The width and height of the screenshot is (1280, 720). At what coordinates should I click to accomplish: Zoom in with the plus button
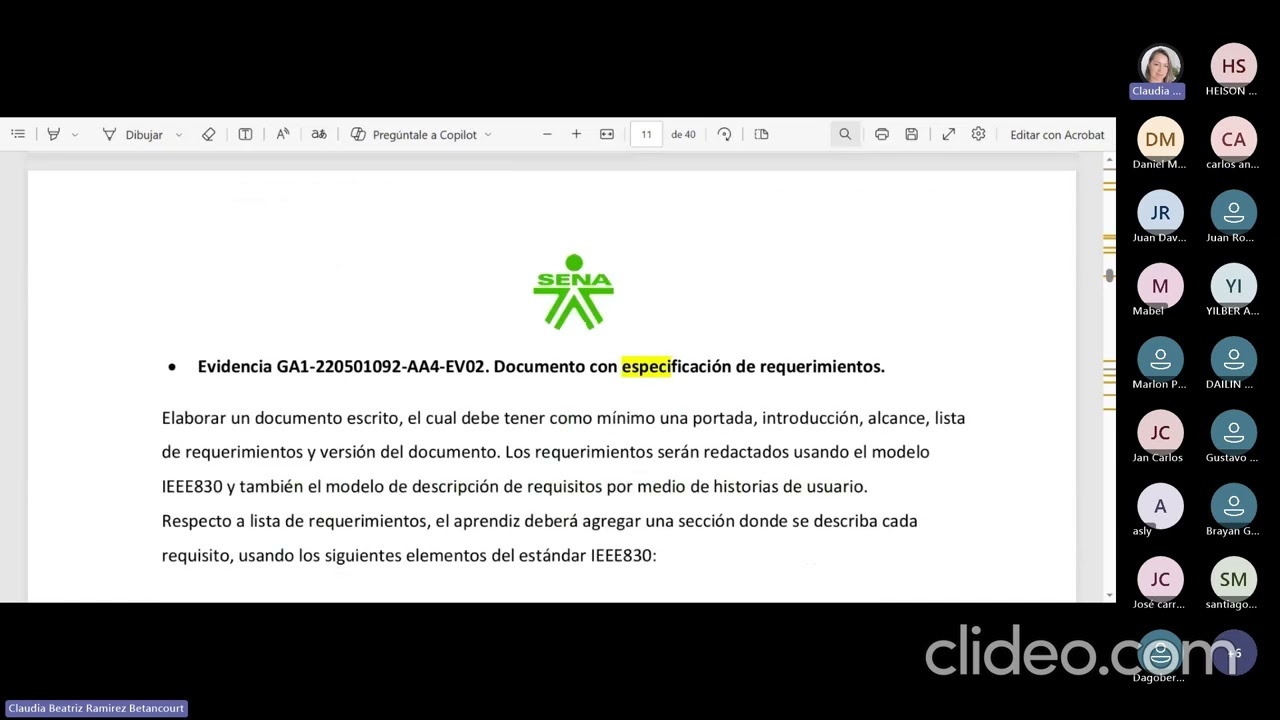576,134
